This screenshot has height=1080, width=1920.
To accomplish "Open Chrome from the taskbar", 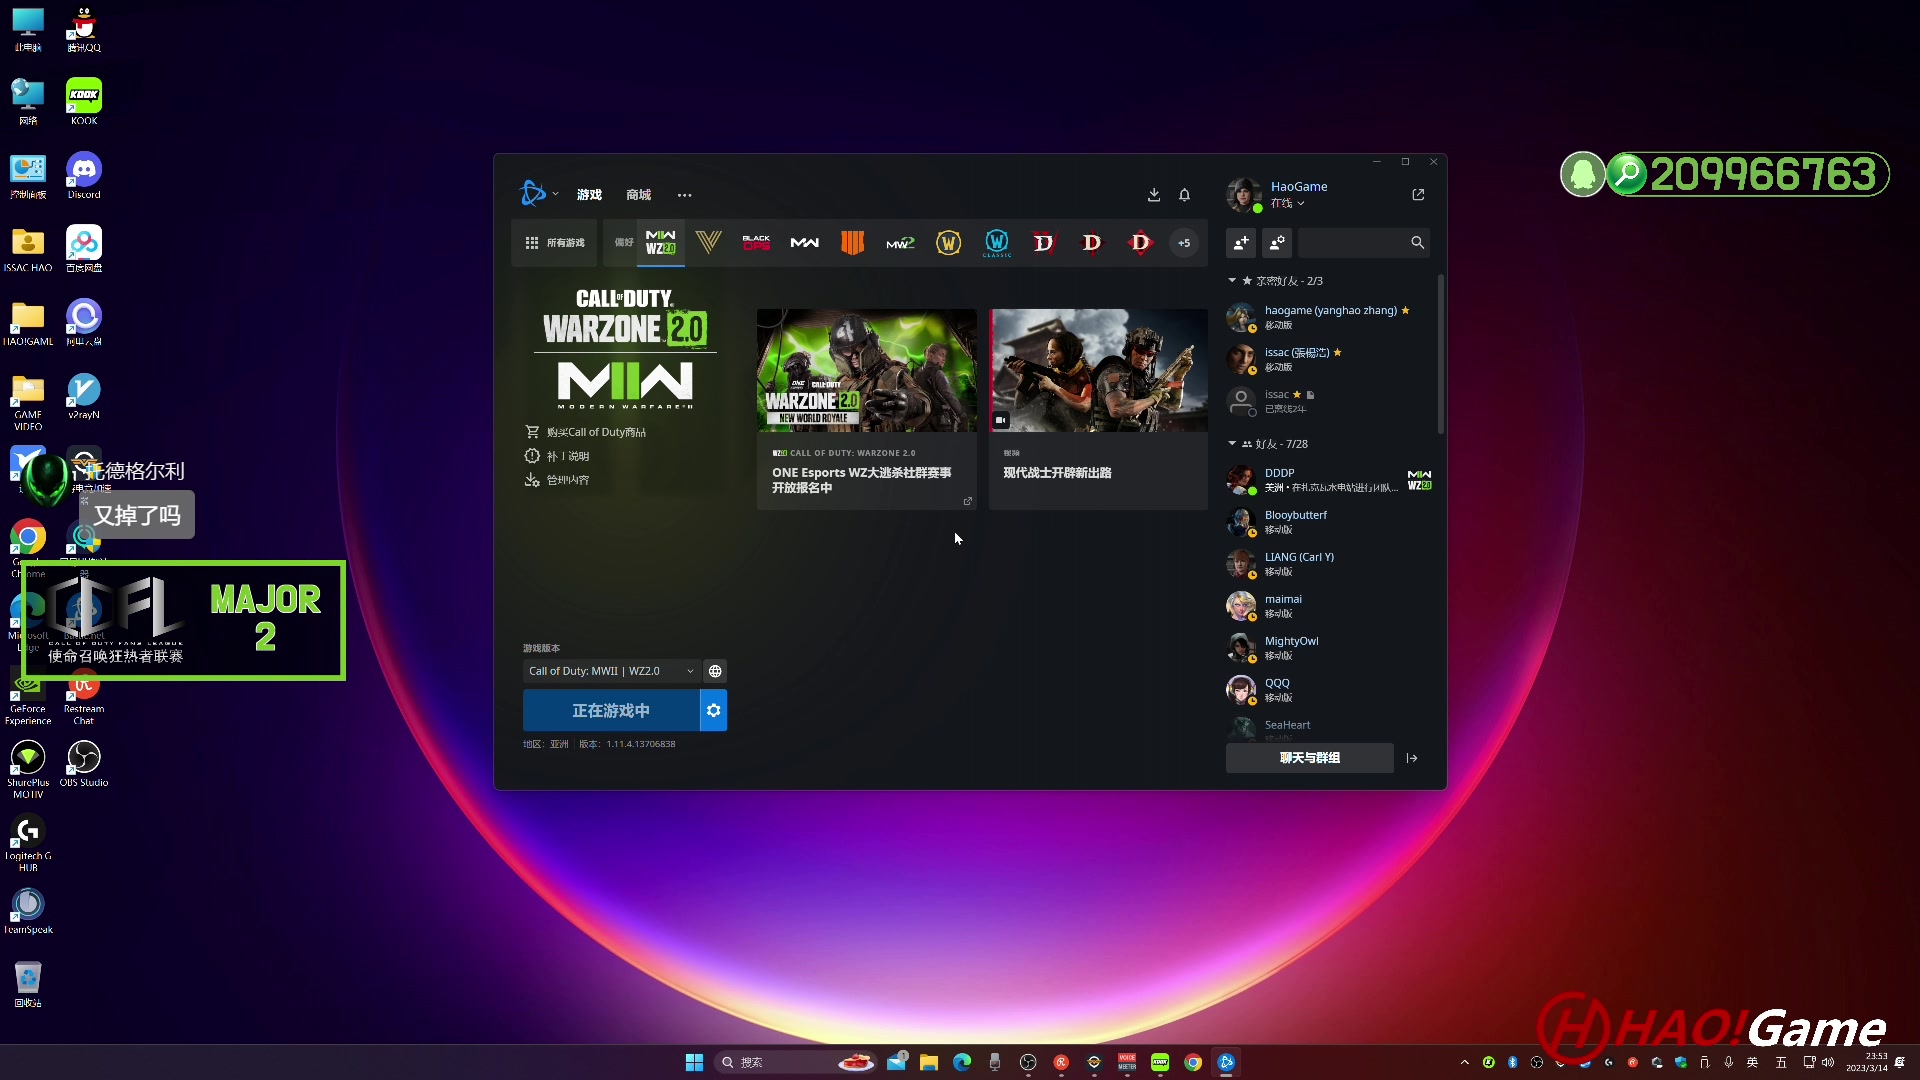I will [x=1193, y=1062].
